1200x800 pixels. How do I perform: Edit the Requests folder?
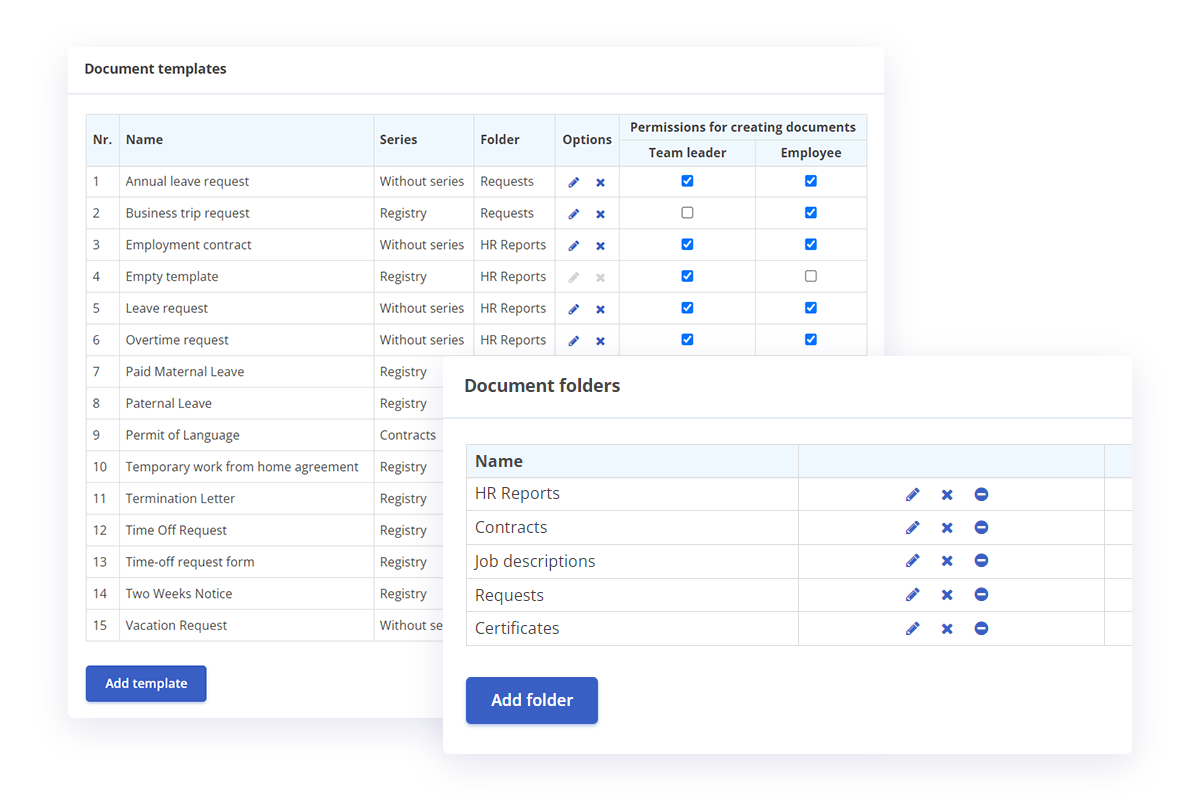(912, 595)
